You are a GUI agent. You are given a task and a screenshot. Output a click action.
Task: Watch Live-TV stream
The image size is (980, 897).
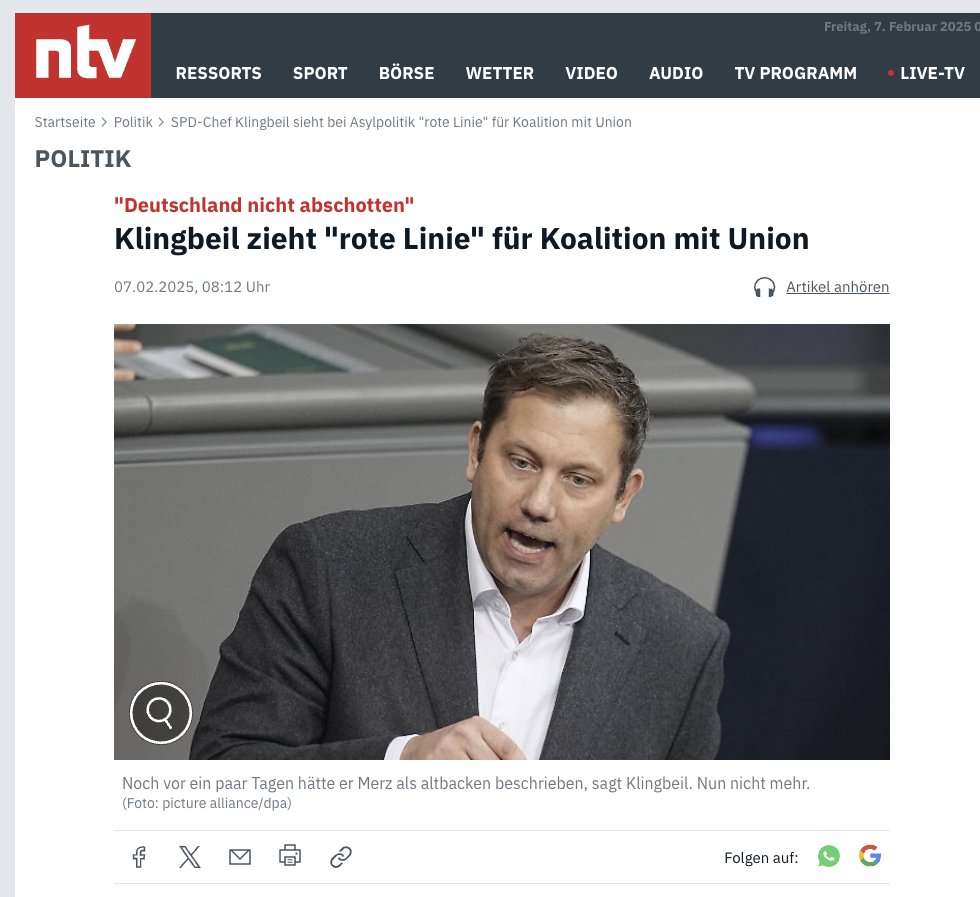click(x=926, y=73)
